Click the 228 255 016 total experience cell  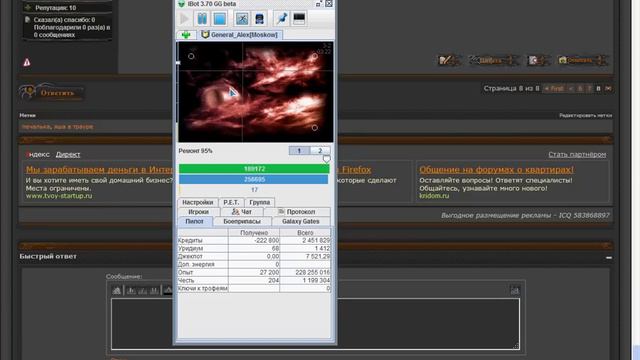(305, 272)
